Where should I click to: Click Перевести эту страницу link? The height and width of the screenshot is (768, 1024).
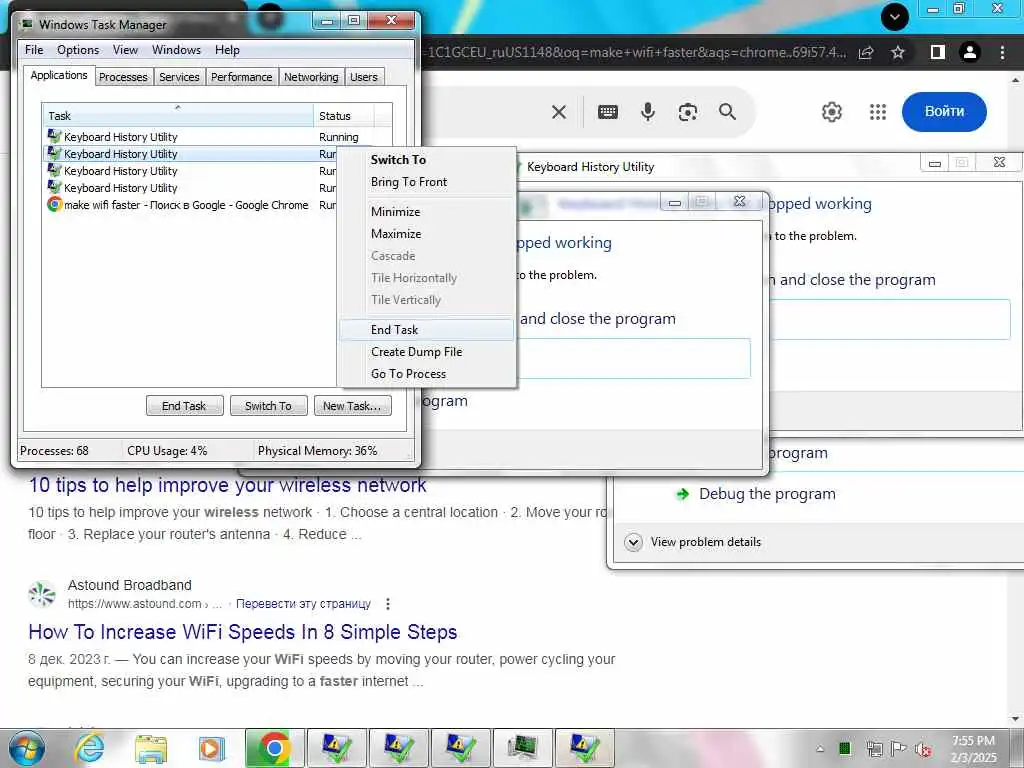pos(303,604)
